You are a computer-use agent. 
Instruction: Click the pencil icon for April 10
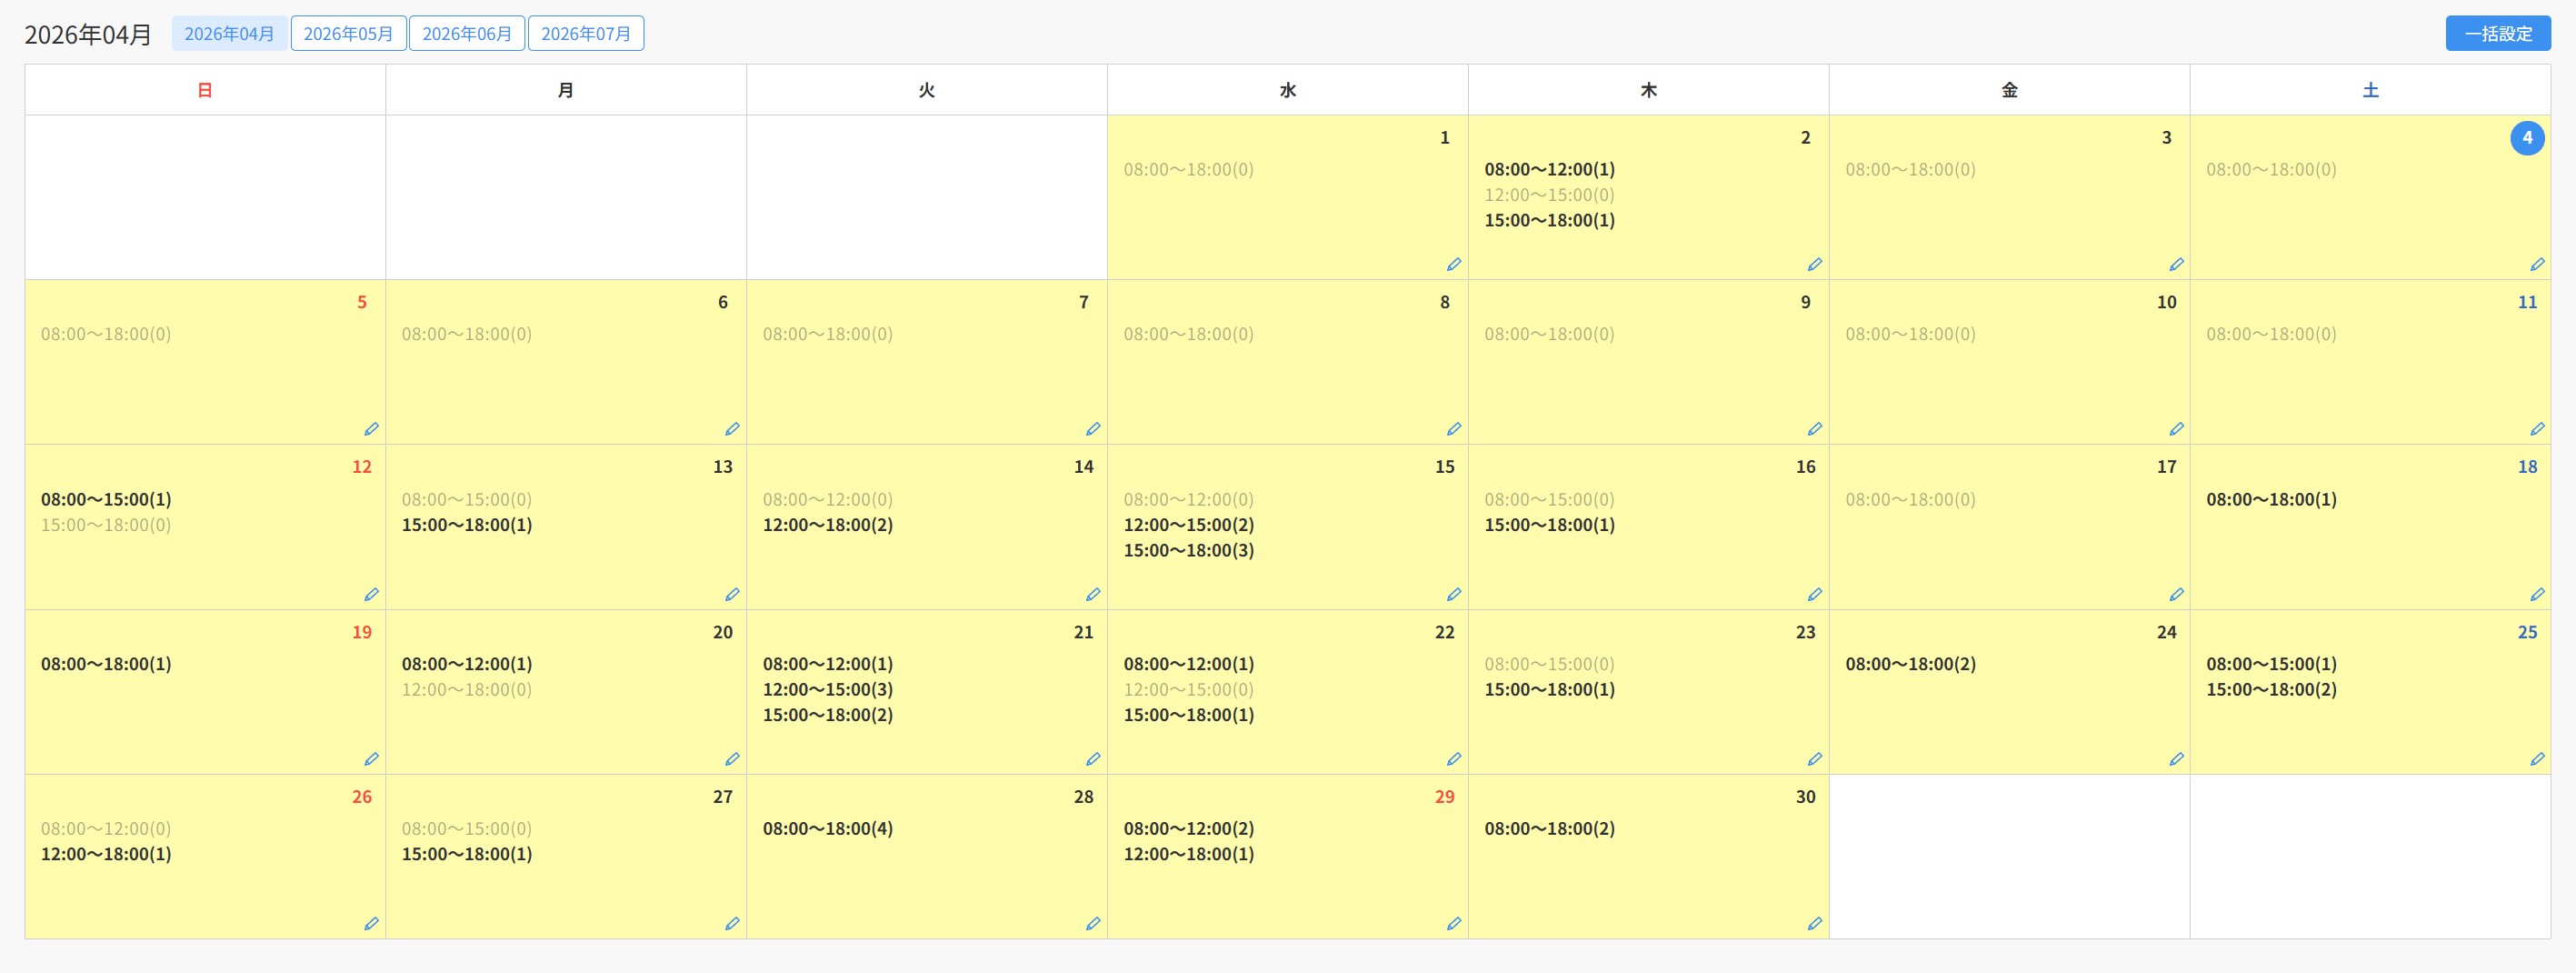tap(2175, 429)
